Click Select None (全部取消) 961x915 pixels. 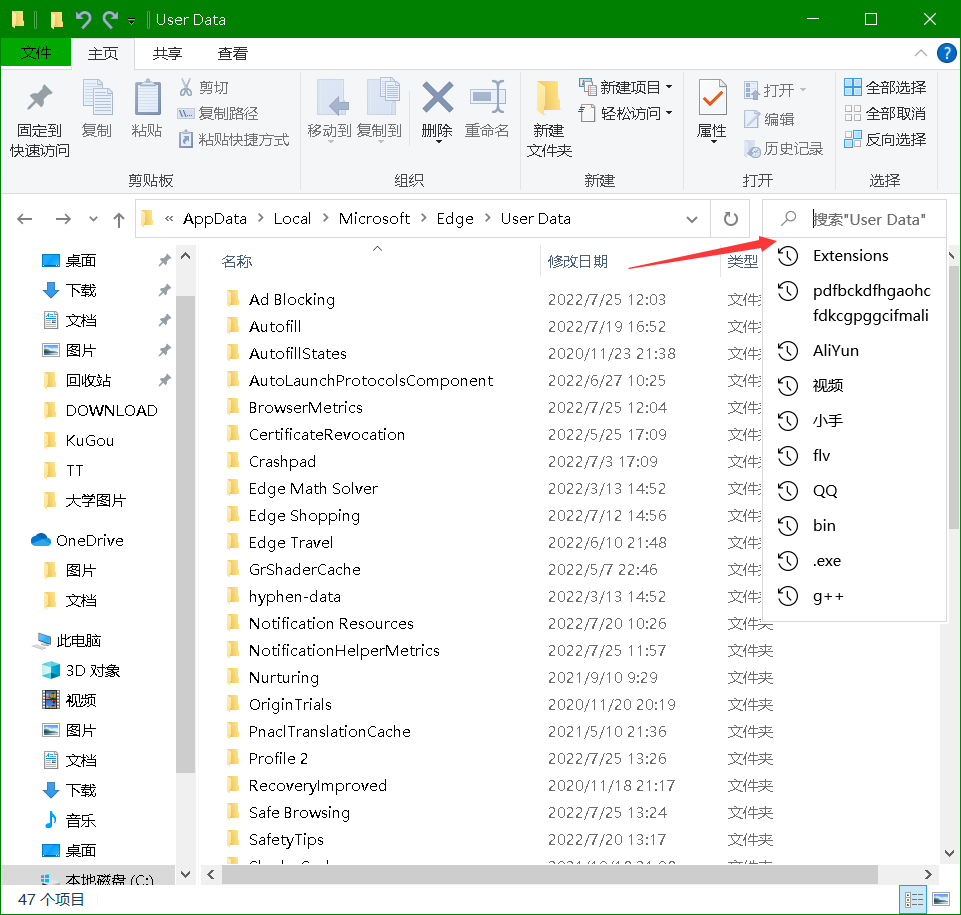coord(885,113)
